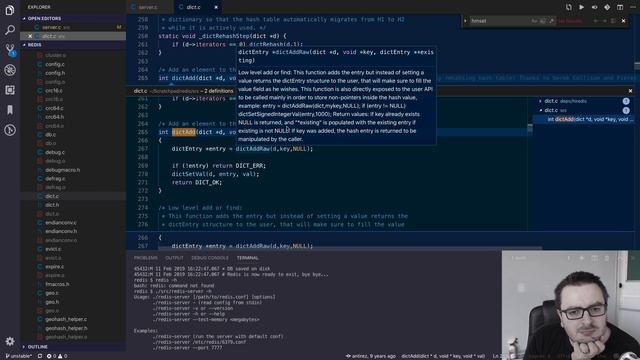Open crc16.c in the explorer

(54, 91)
